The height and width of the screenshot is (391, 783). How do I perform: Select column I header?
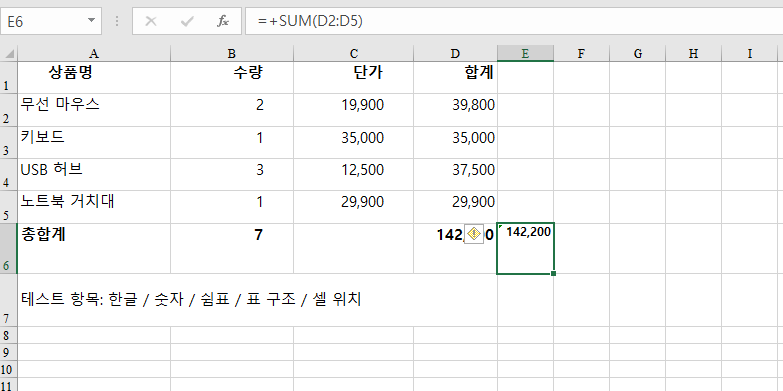[750, 53]
